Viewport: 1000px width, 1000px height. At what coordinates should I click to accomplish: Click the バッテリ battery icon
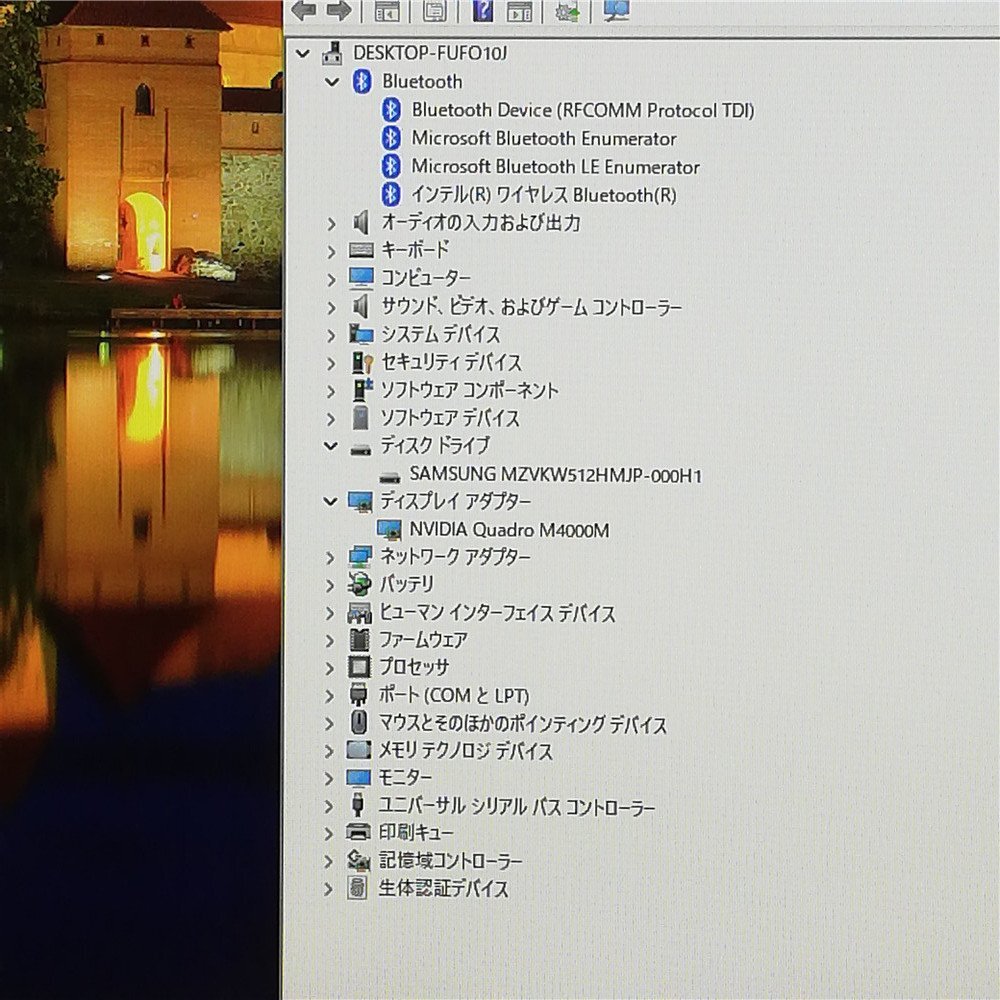tap(359, 584)
